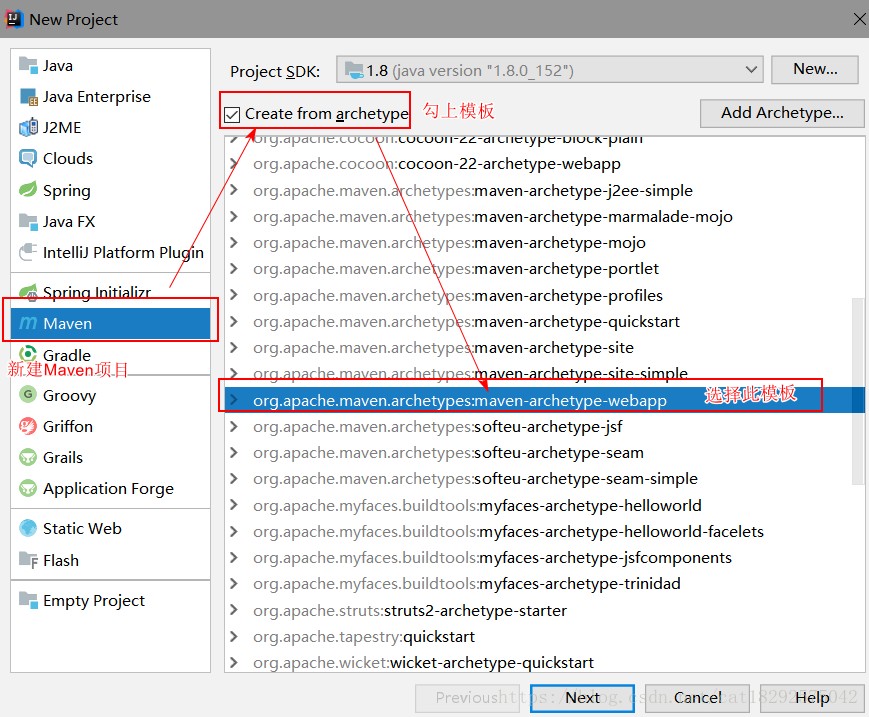Click the Groovy 'G' icon

click(28, 395)
